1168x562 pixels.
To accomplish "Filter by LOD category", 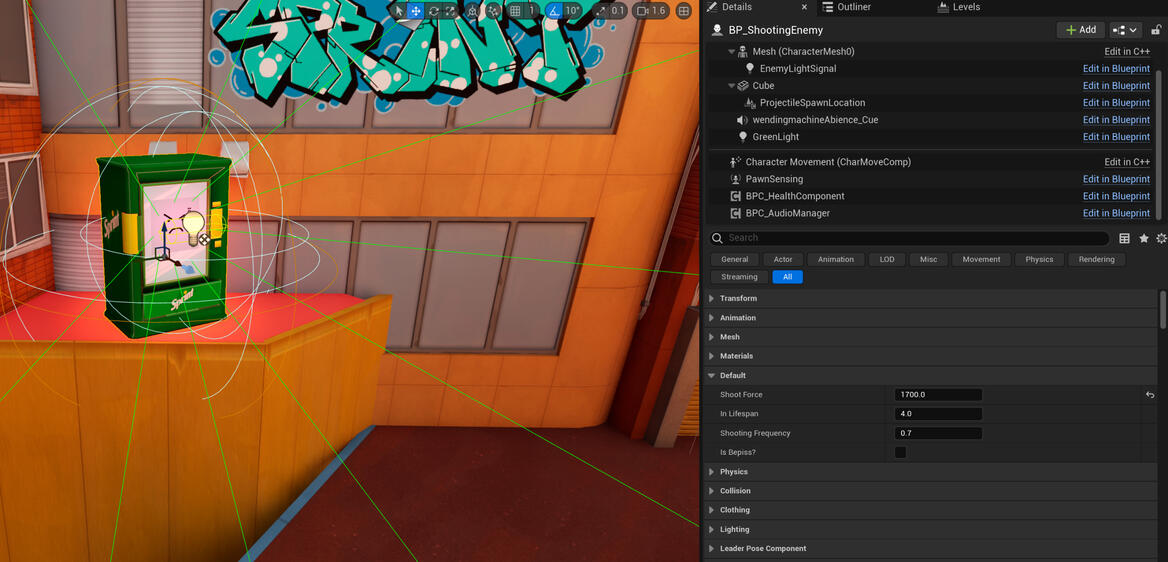I will click(x=886, y=259).
